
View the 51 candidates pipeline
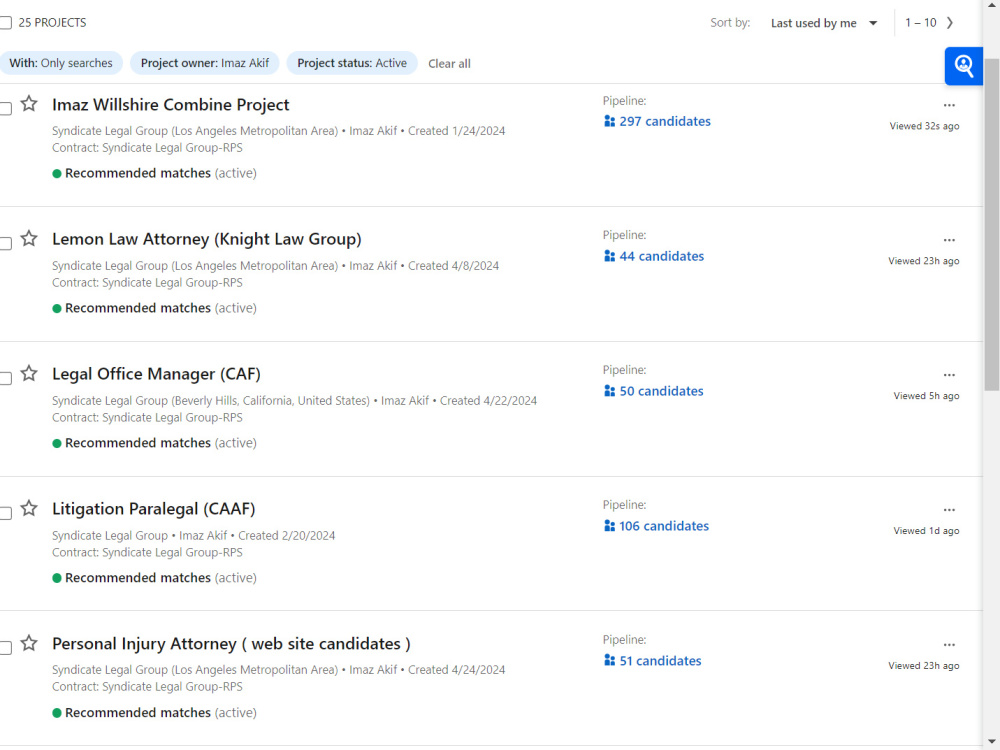click(652, 661)
